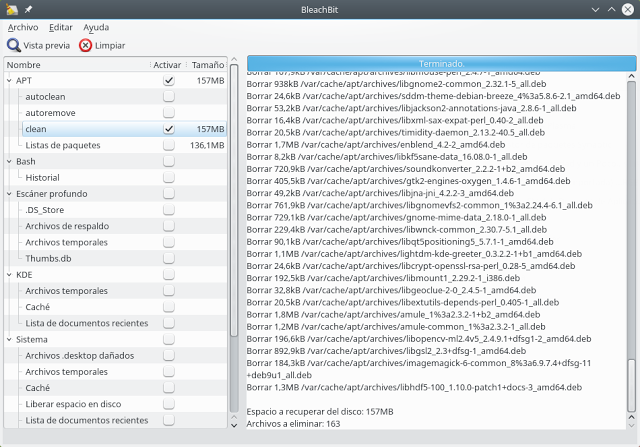Enable the Escáner profundo checkbox
Image resolution: width=640 pixels, height=447 pixels.
(169, 193)
